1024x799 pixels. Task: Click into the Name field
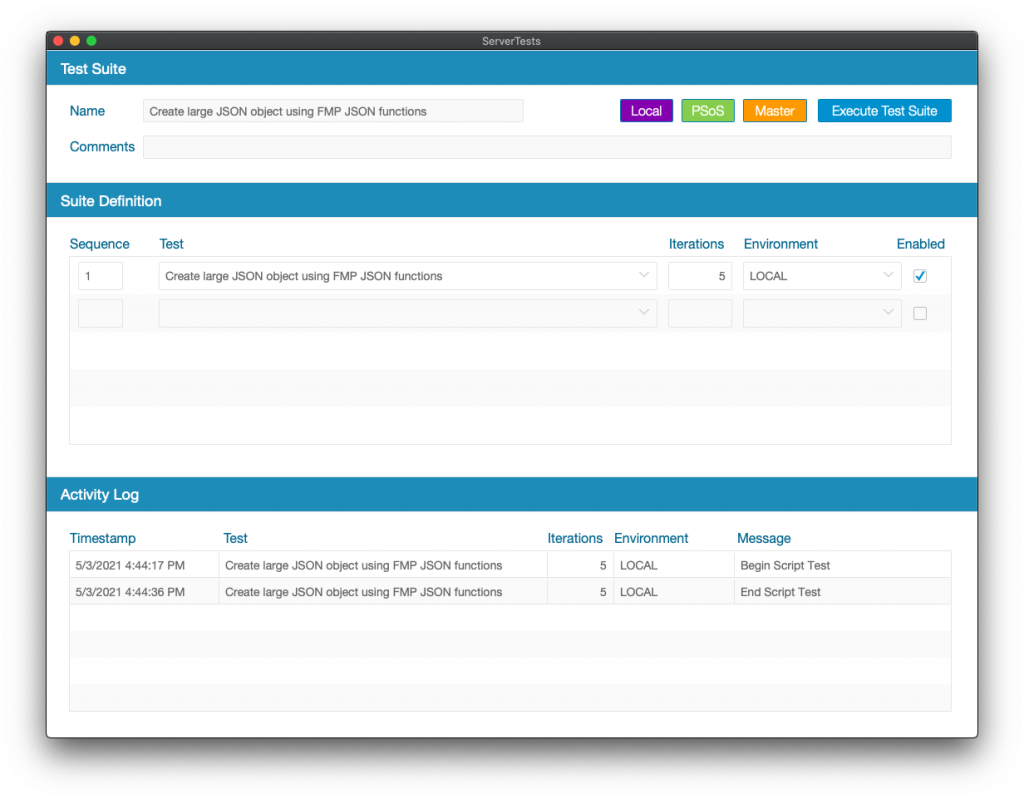pyautogui.click(x=334, y=110)
